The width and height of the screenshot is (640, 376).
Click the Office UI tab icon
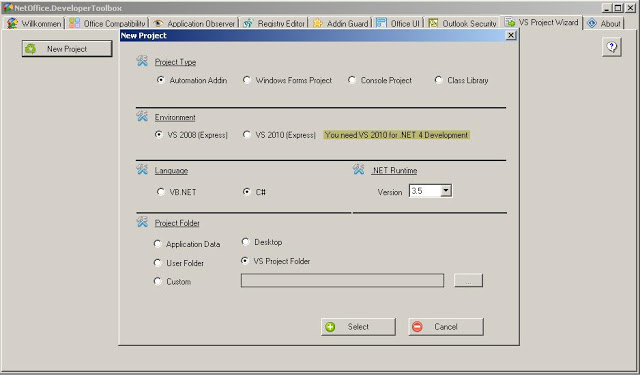point(381,23)
